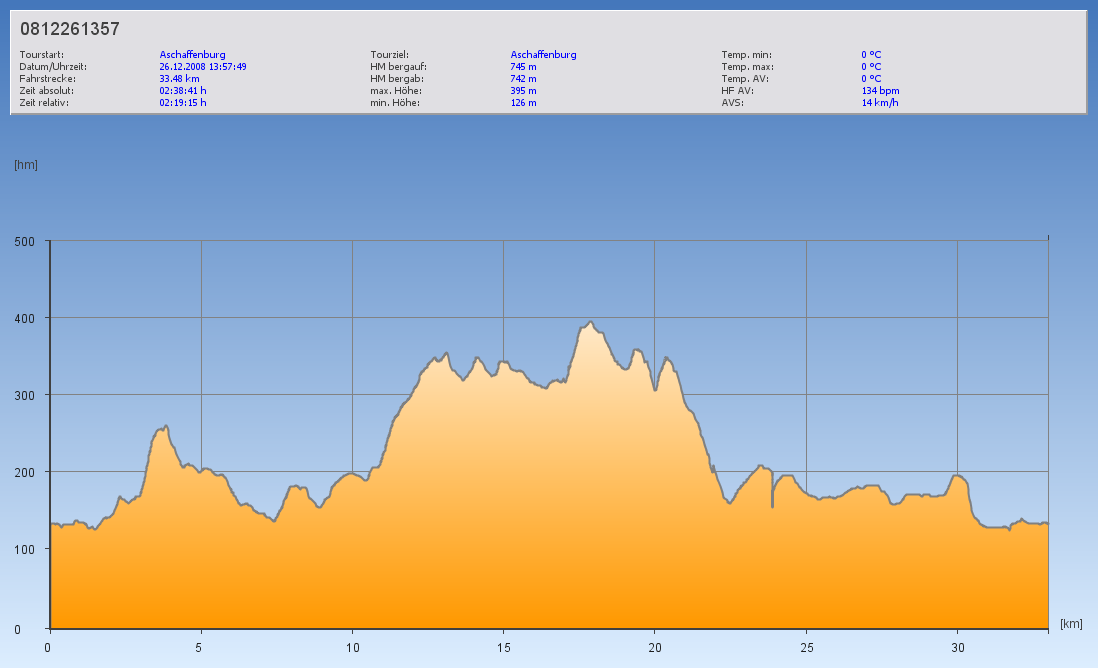
Task: Click the sharp dip near kilometer 24
Action: click(x=772, y=505)
